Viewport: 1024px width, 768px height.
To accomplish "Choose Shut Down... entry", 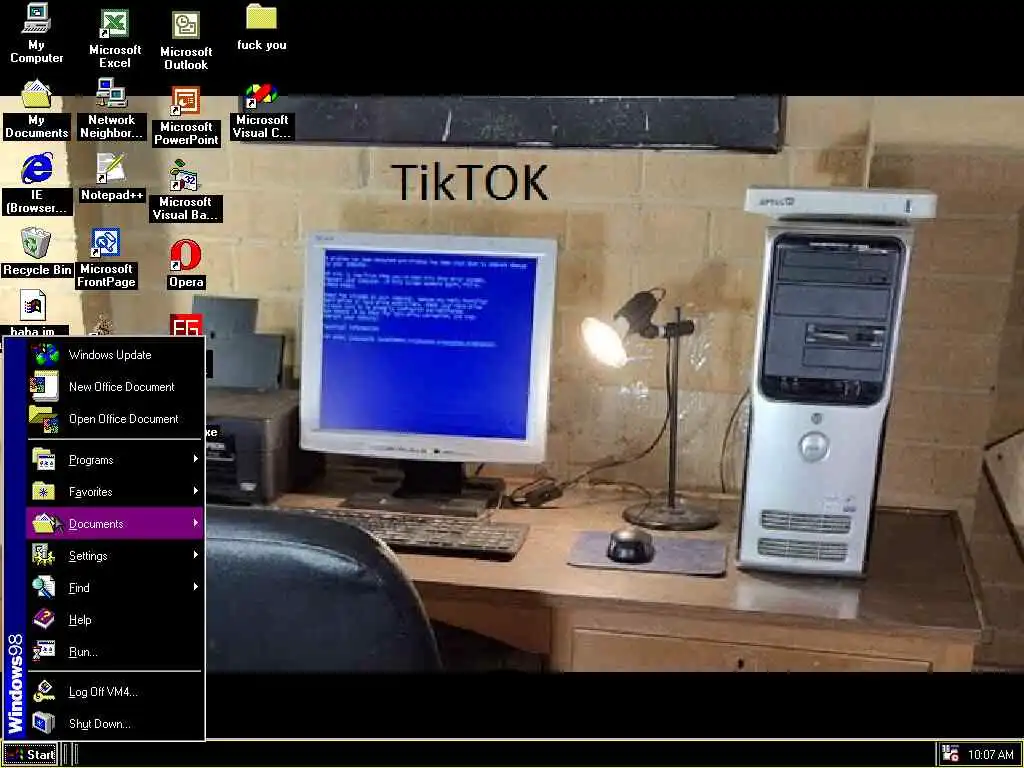I will [115, 724].
